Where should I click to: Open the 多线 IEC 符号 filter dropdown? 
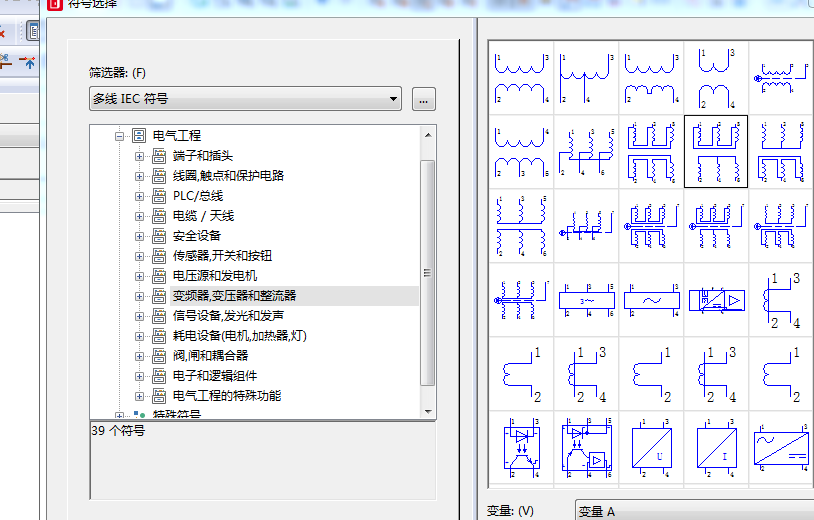[x=244, y=98]
